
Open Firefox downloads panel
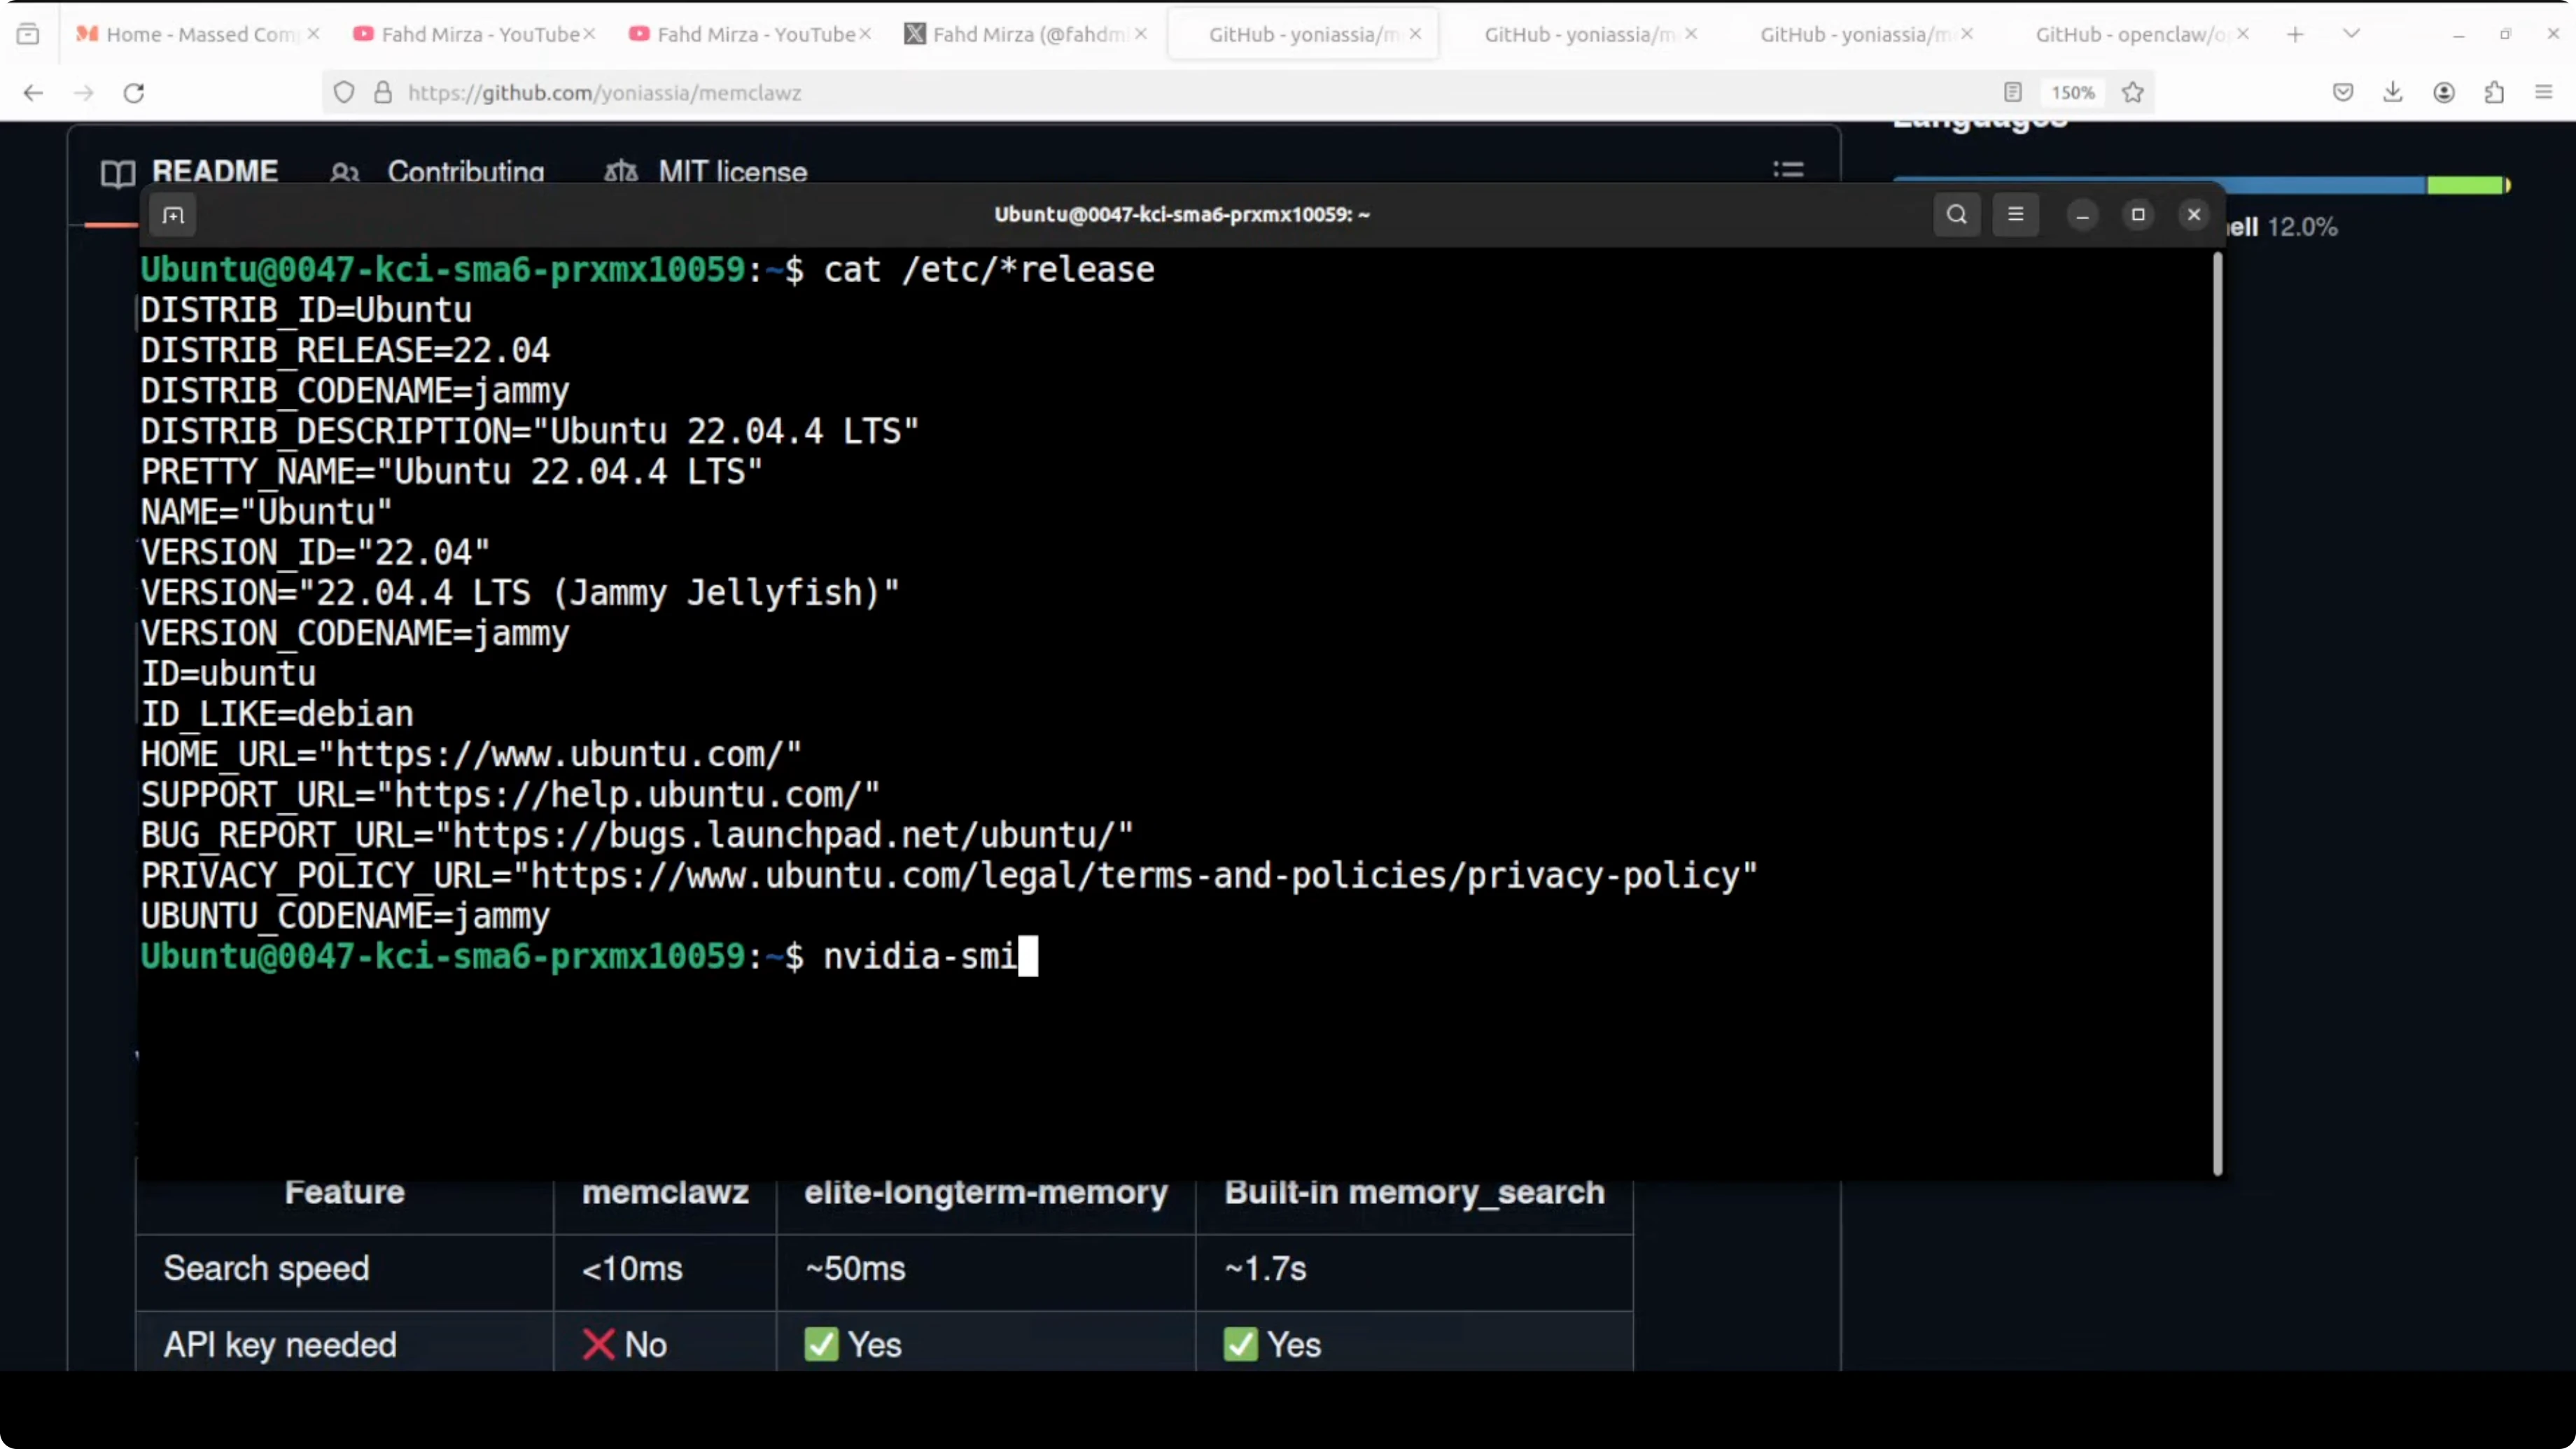tap(2392, 93)
